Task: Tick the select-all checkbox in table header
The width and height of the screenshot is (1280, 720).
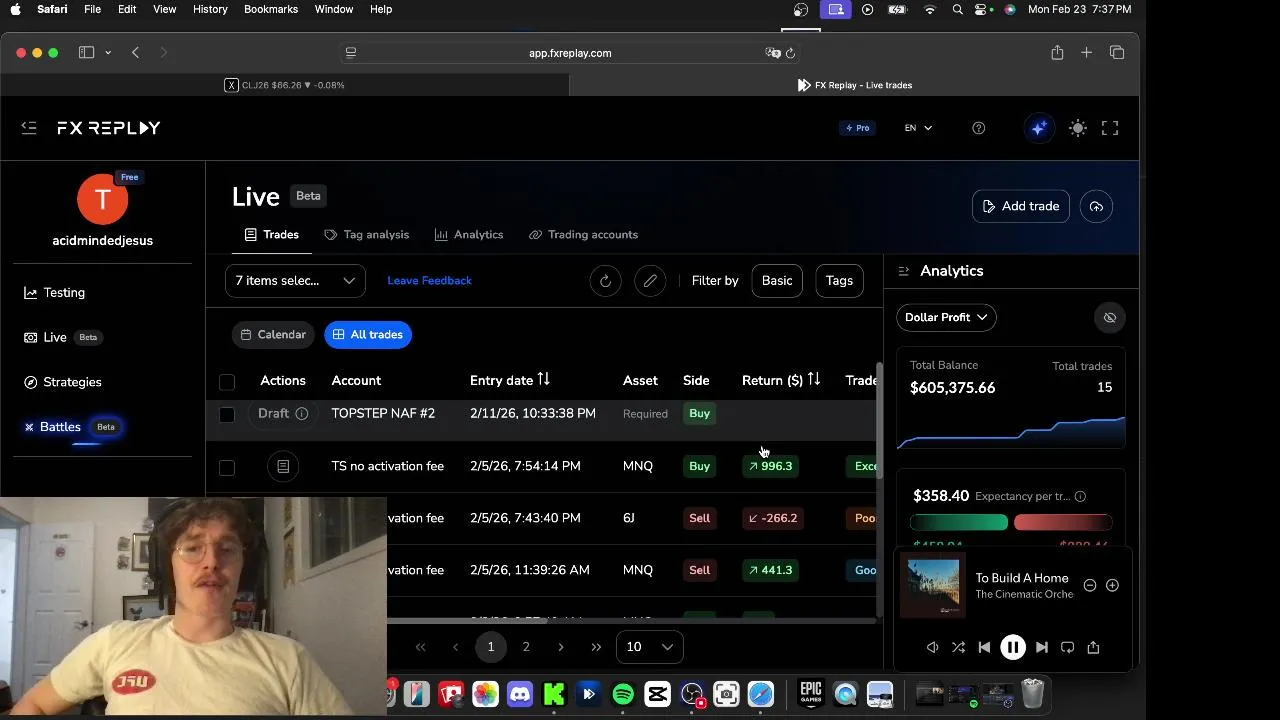Action: 227,381
